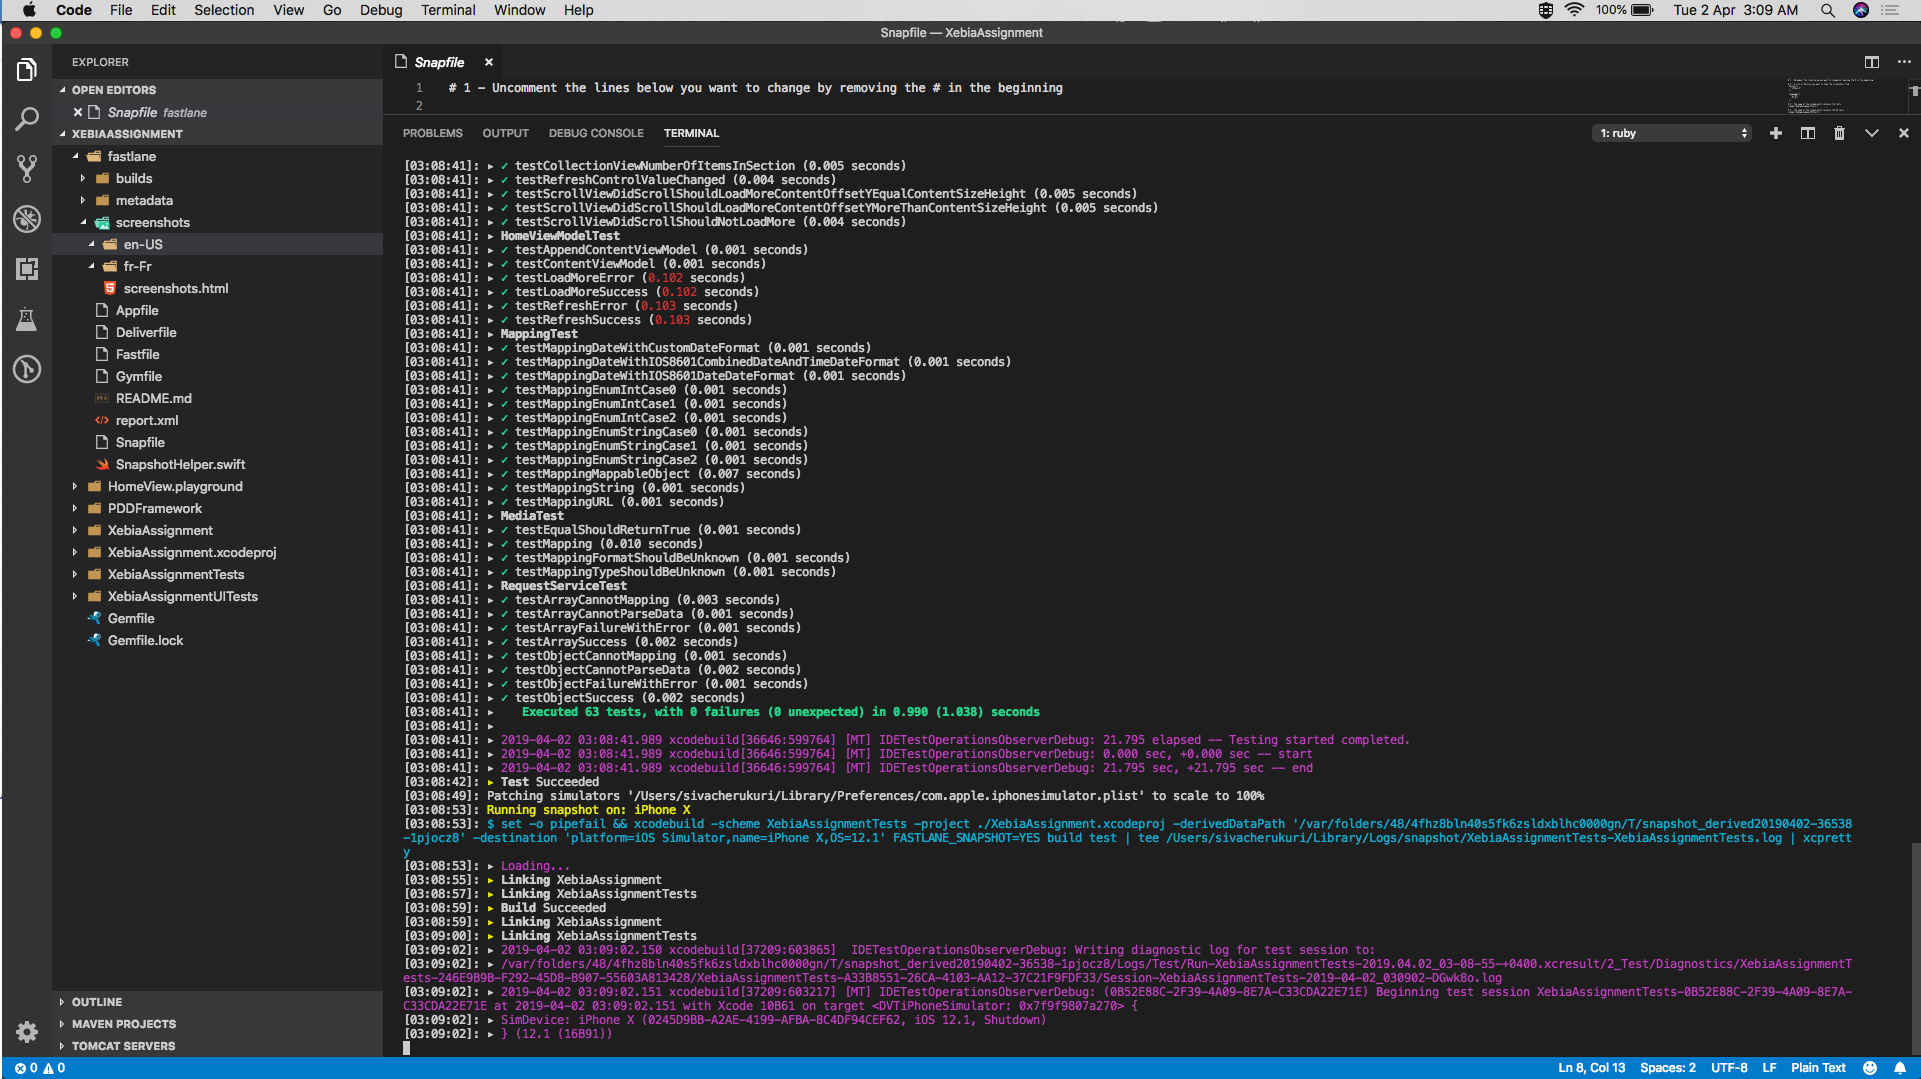Create a new terminal with plus icon
The width and height of the screenshot is (1921, 1079).
pos(1776,133)
